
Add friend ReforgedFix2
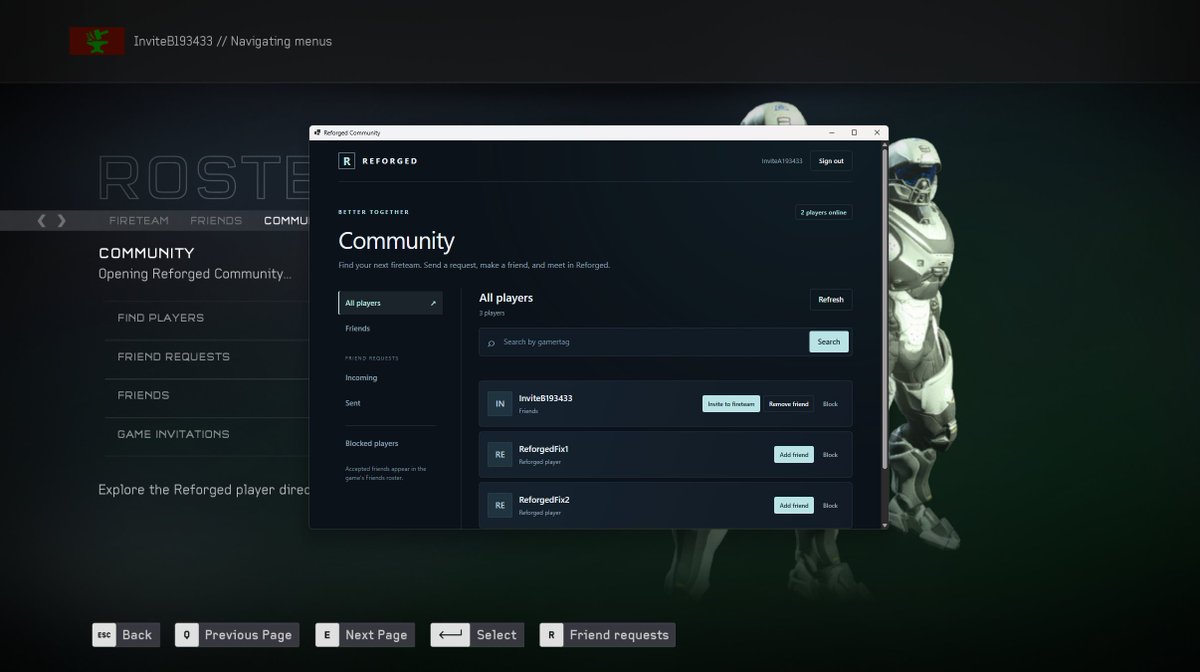tap(794, 506)
